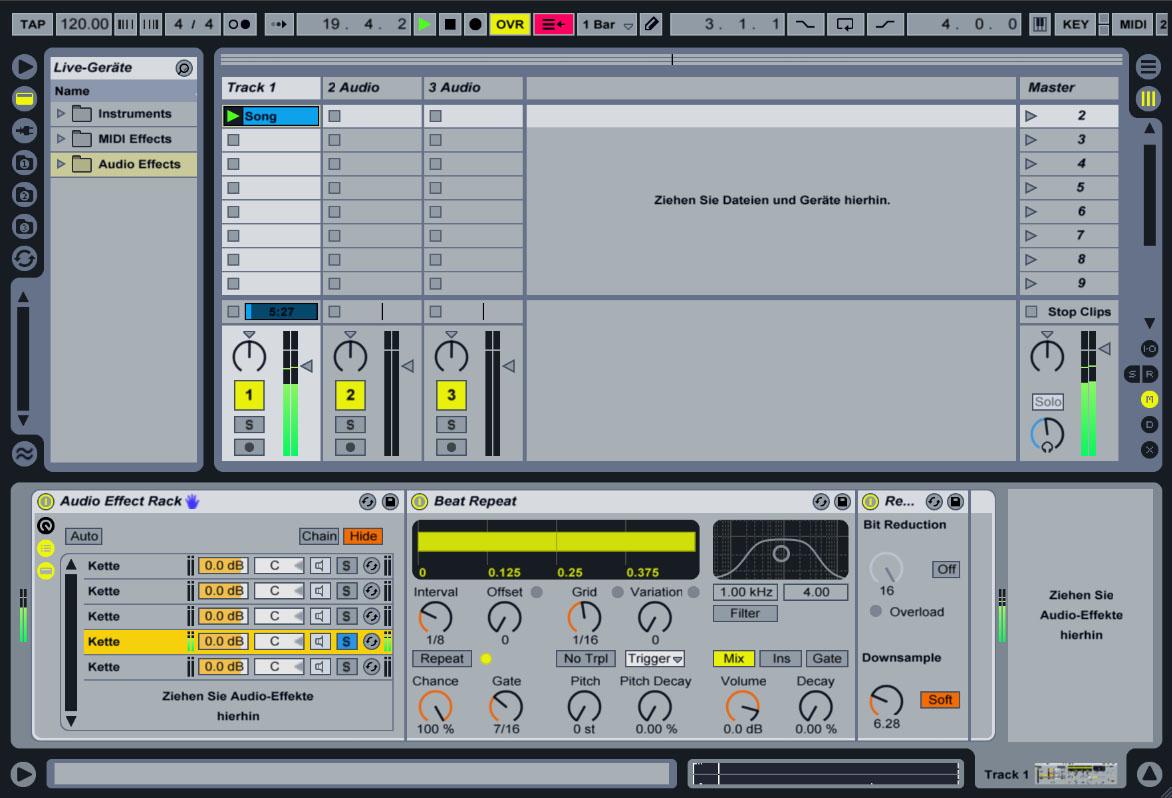Click the Master Solo cue button
This screenshot has height=798, width=1172.
pyautogui.click(x=1047, y=402)
